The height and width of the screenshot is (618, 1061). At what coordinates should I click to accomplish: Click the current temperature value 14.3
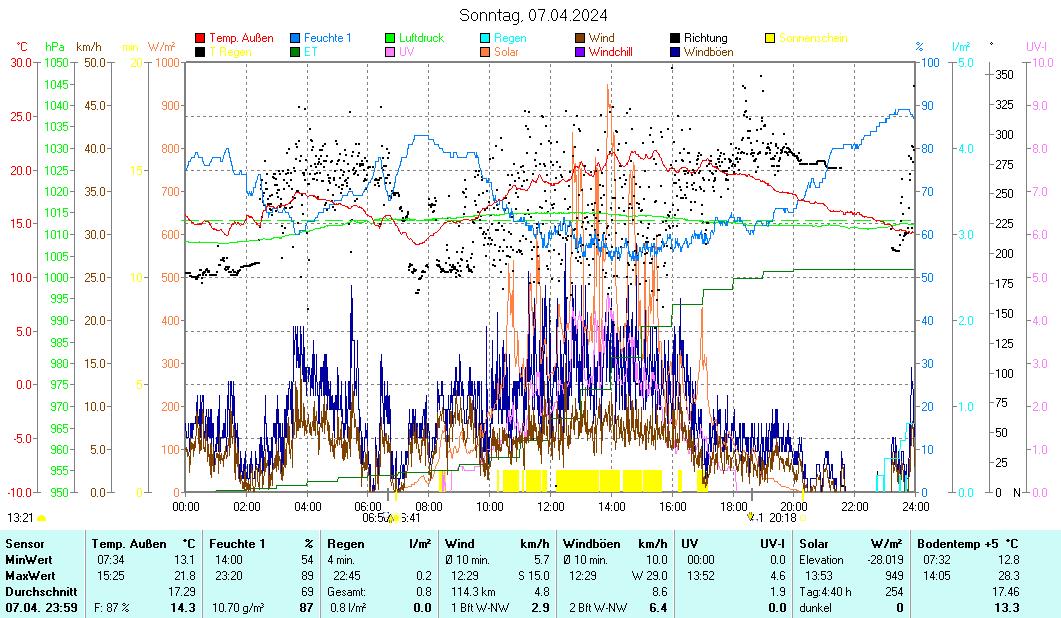pyautogui.click(x=183, y=608)
